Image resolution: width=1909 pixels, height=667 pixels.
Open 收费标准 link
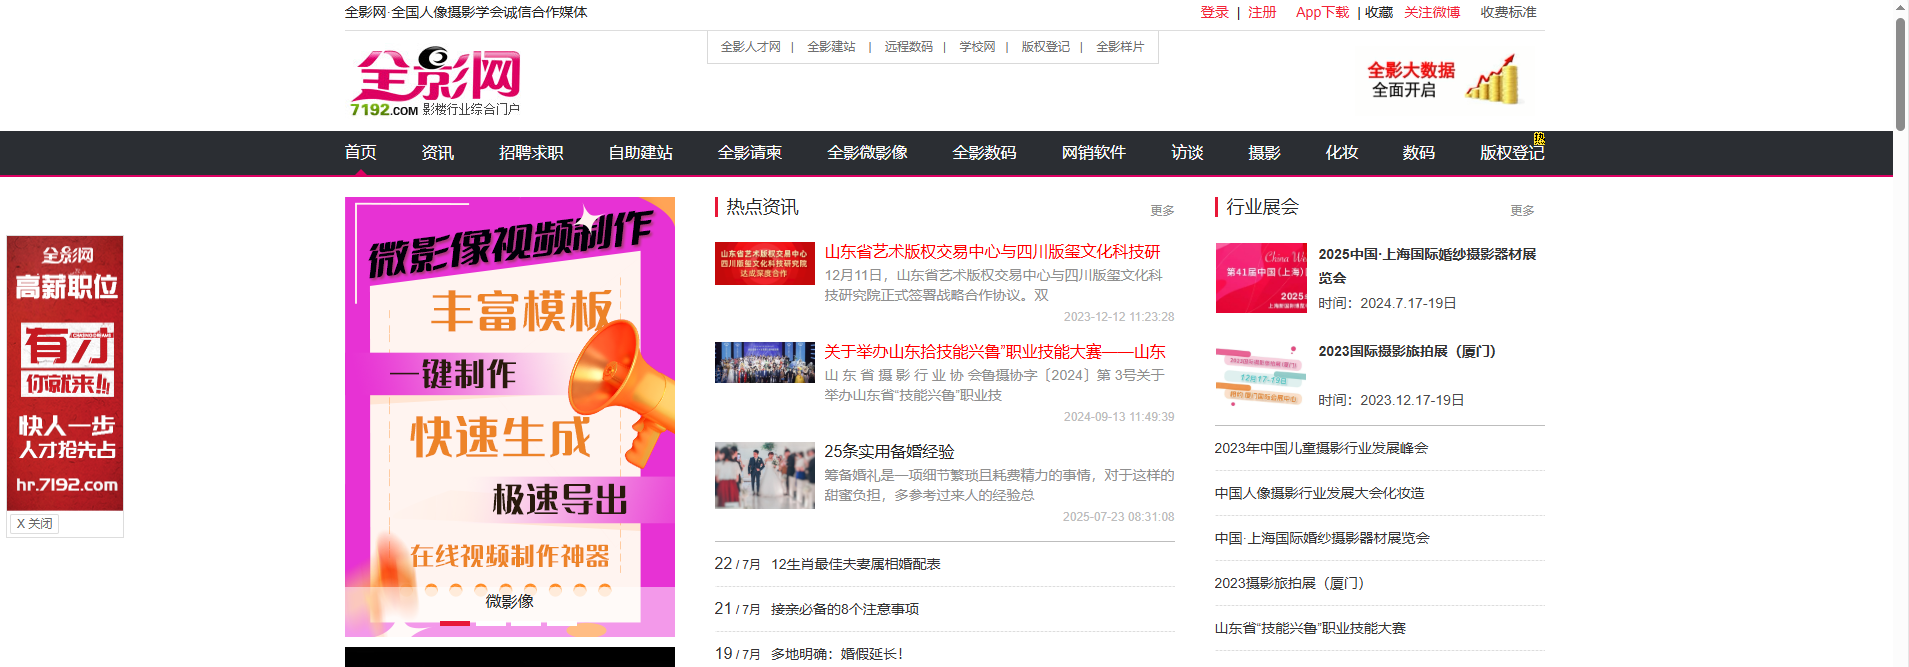click(1508, 12)
